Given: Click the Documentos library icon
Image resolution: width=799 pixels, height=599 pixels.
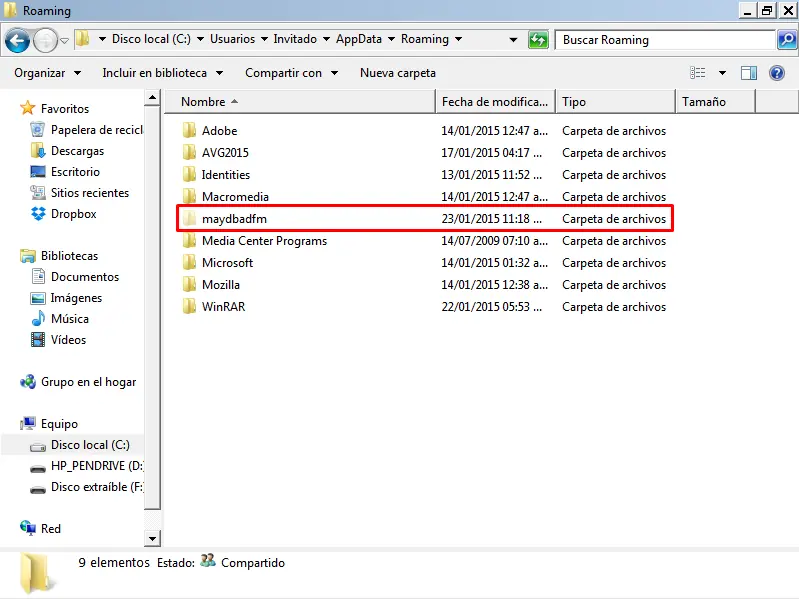Looking at the screenshot, I should (38, 277).
